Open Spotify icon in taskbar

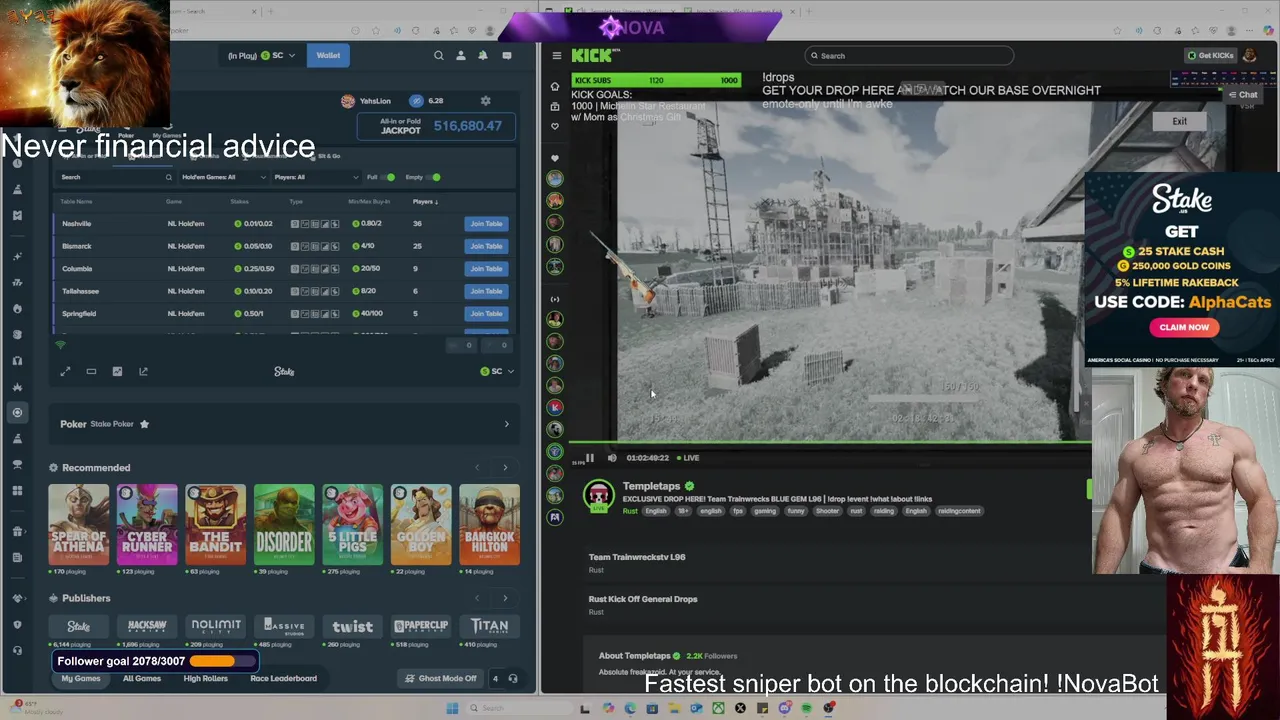[806, 709]
